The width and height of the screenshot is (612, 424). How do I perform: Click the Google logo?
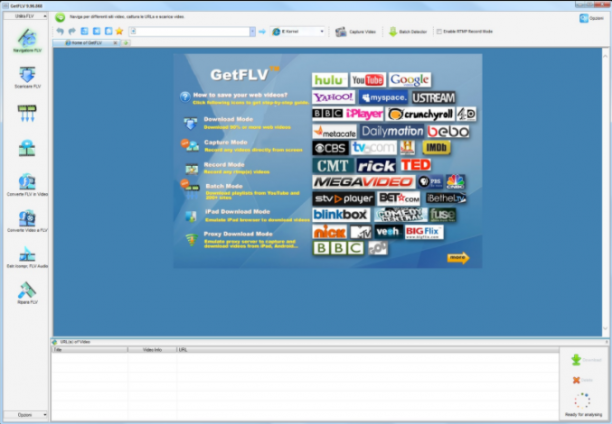410,80
